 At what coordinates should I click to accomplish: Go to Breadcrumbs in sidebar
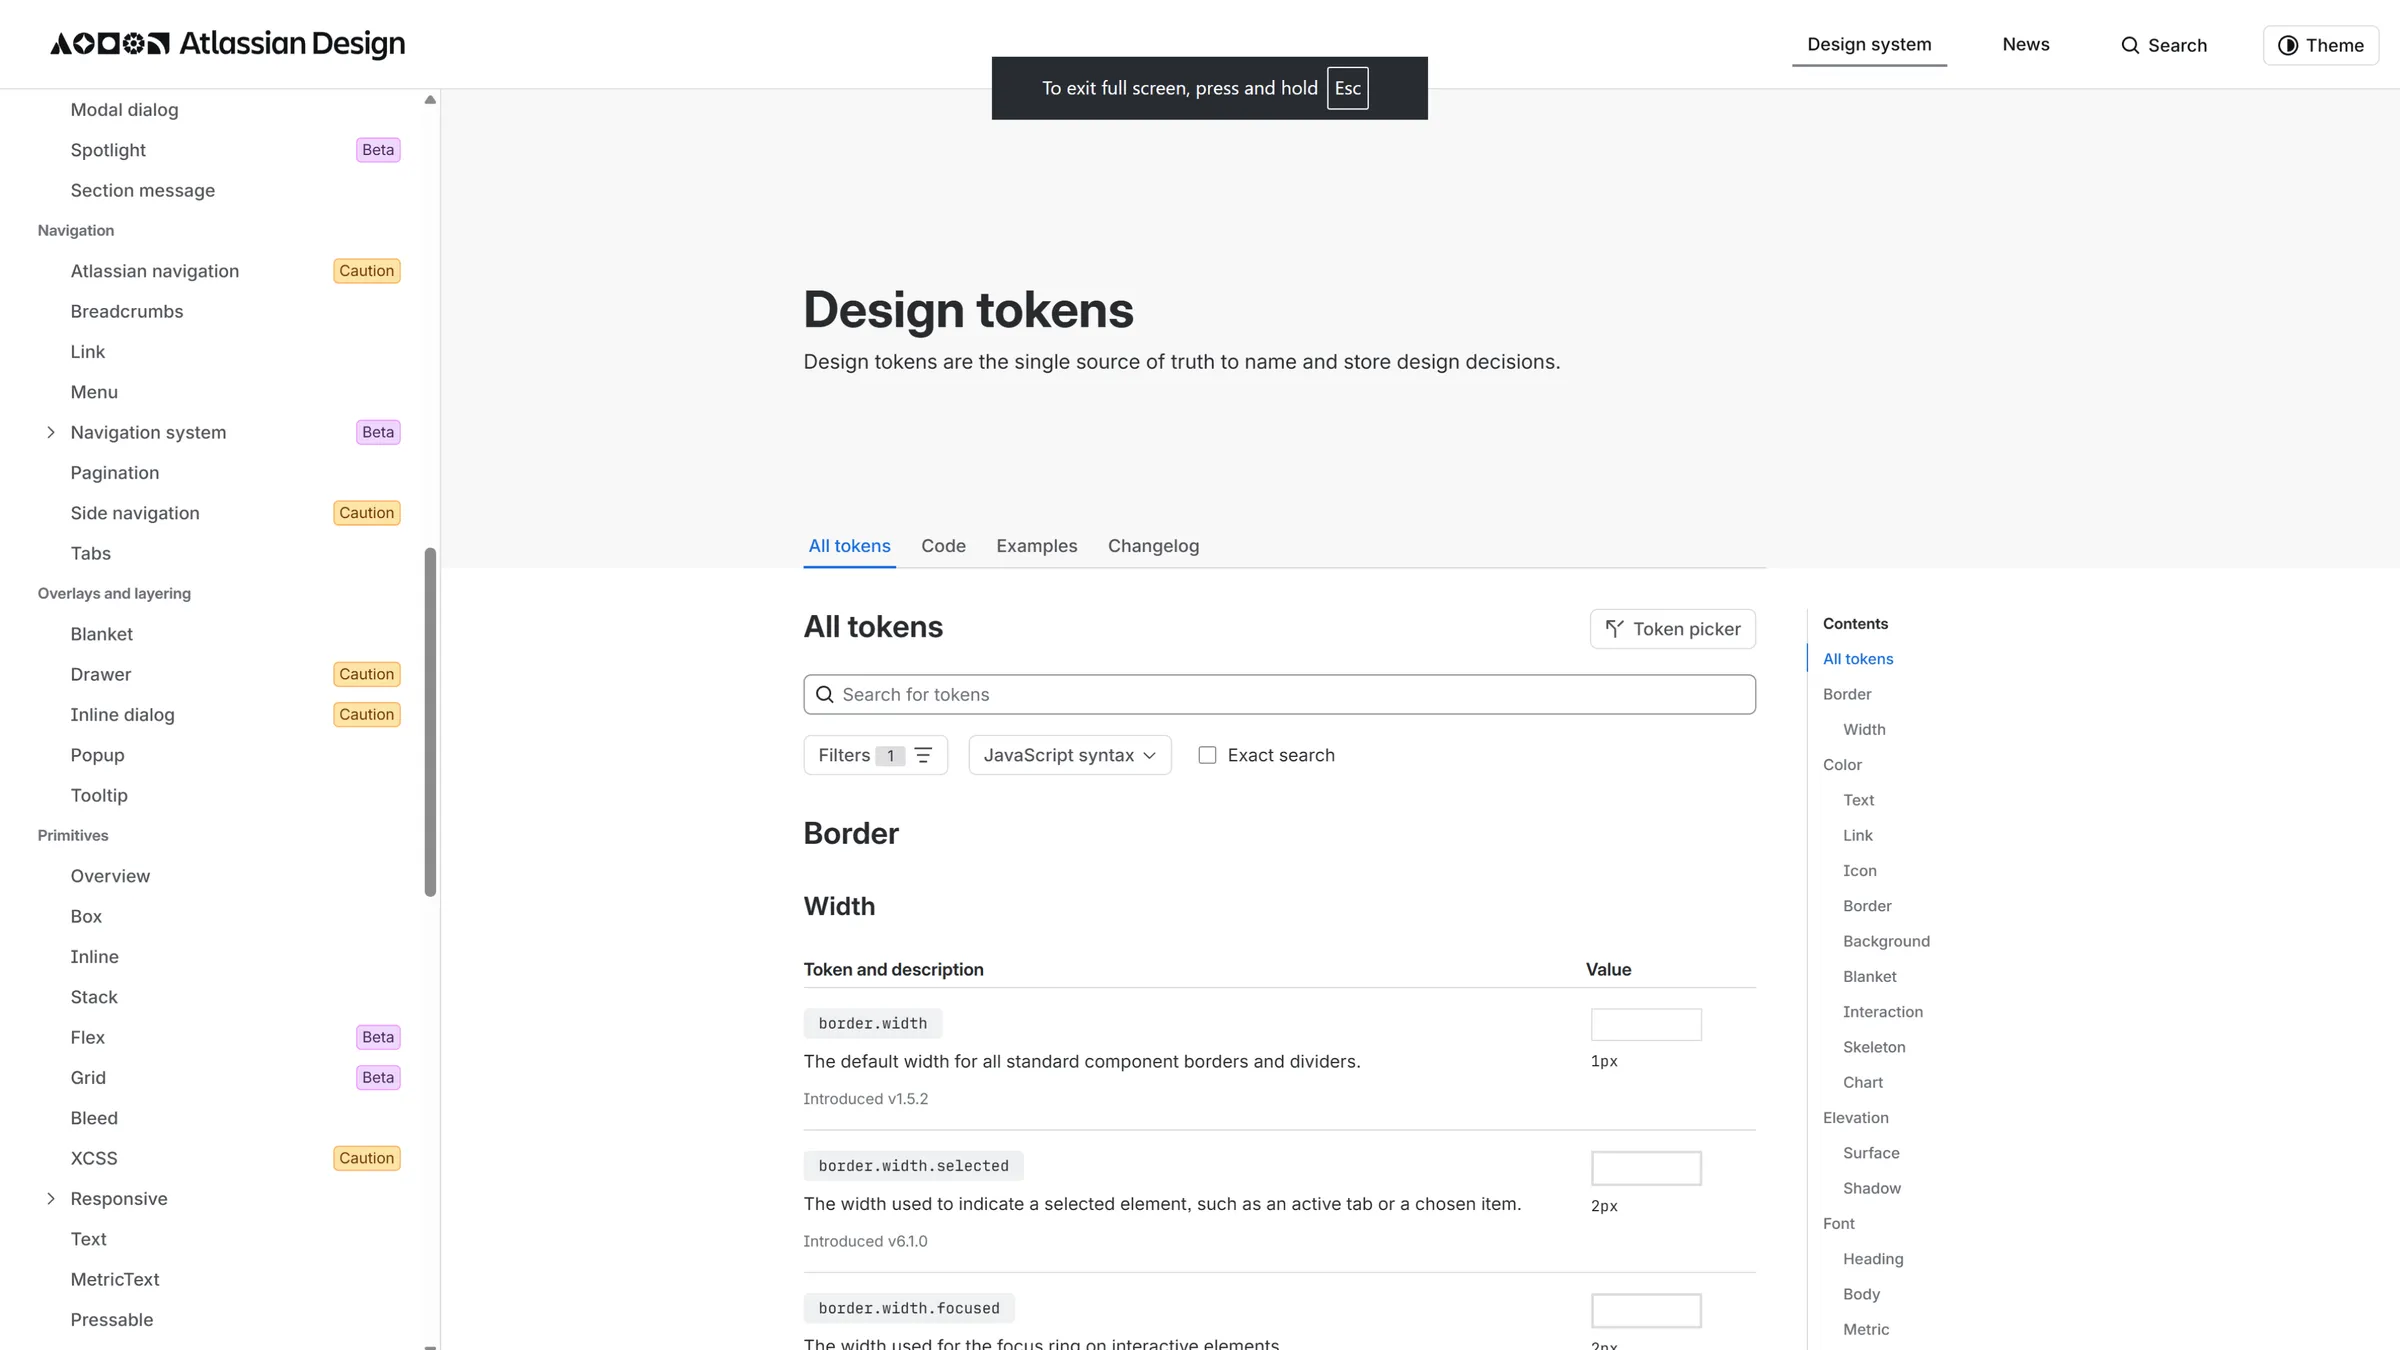pos(127,311)
